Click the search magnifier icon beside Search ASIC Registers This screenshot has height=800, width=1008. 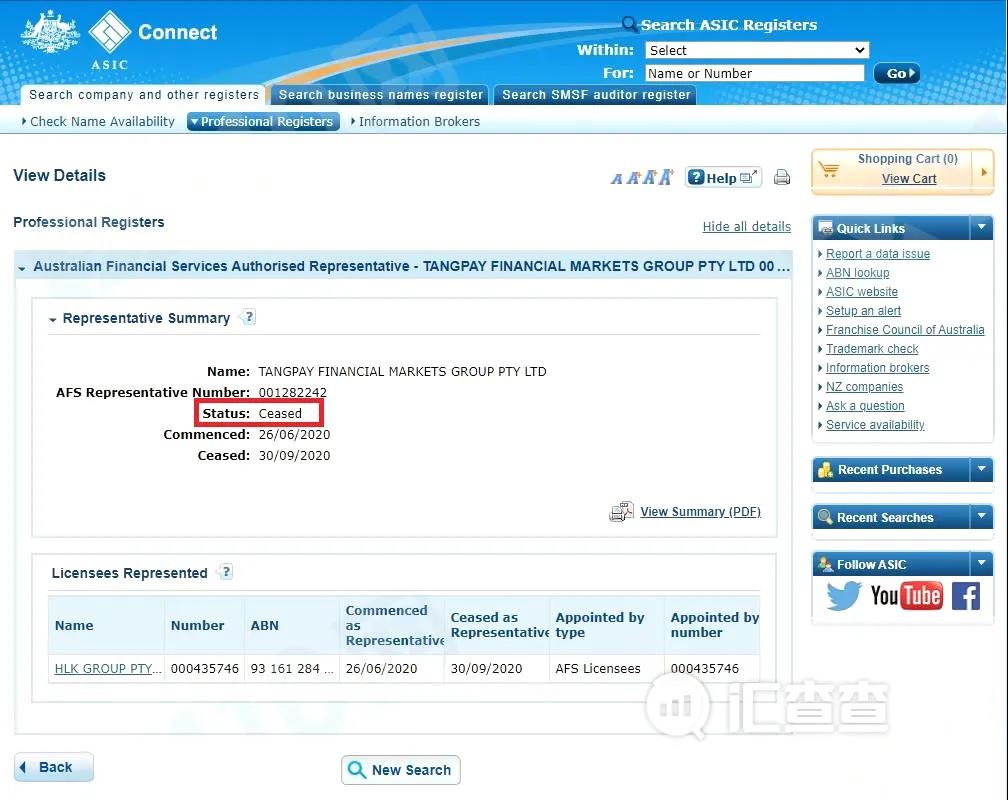tap(629, 24)
